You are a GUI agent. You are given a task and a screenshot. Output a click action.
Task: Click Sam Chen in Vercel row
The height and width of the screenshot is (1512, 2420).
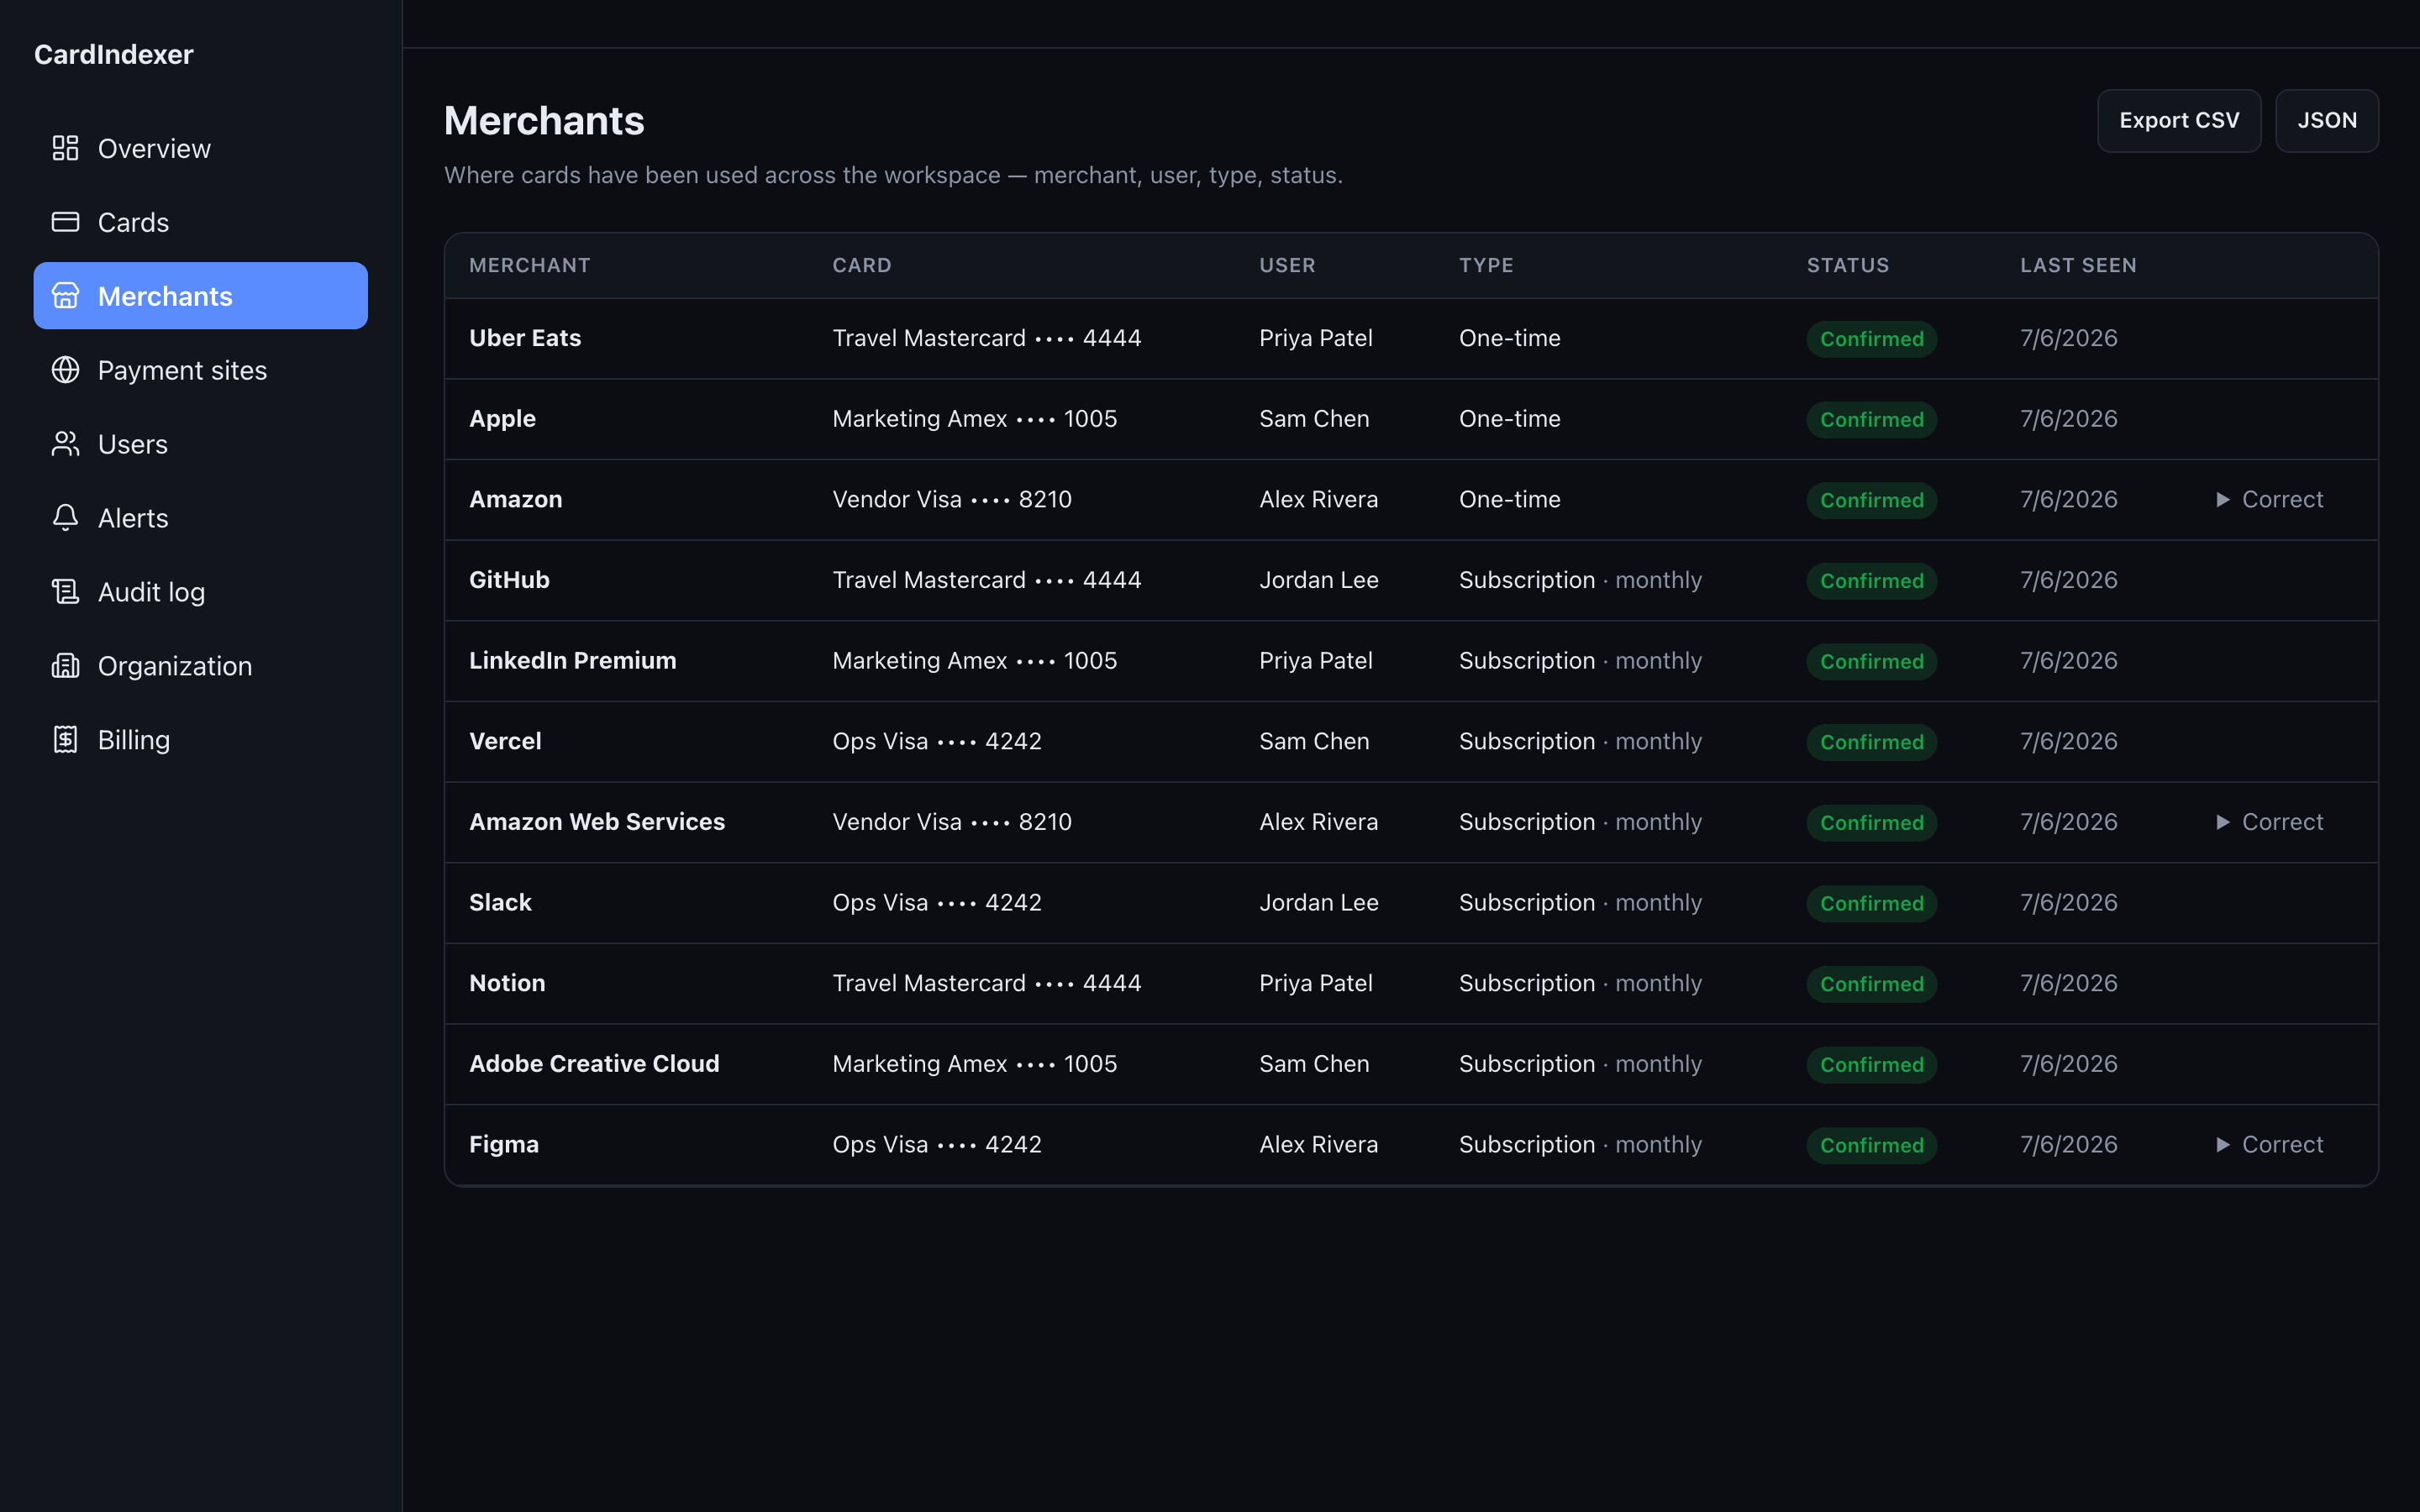point(1314,741)
